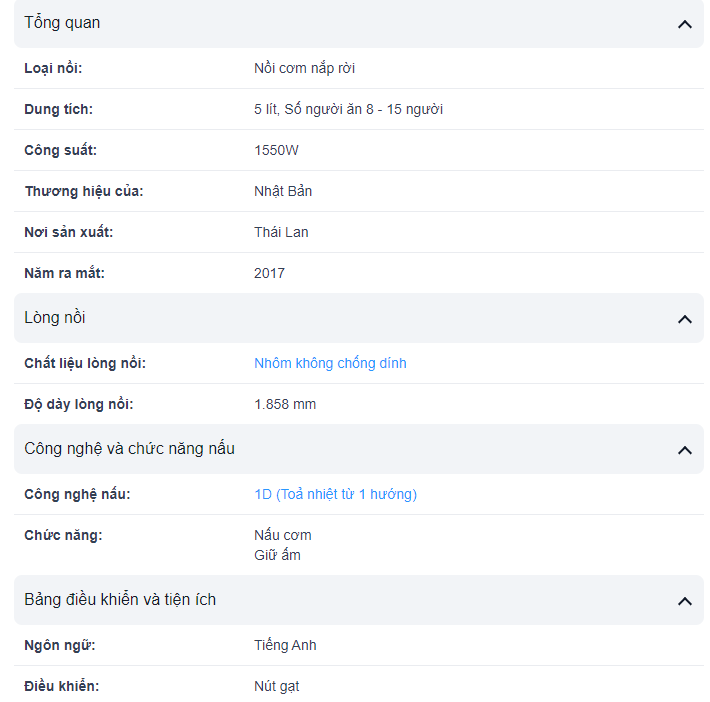Select the Công nghệ và chức năng nấu heading
The width and height of the screenshot is (710, 702).
click(x=130, y=449)
